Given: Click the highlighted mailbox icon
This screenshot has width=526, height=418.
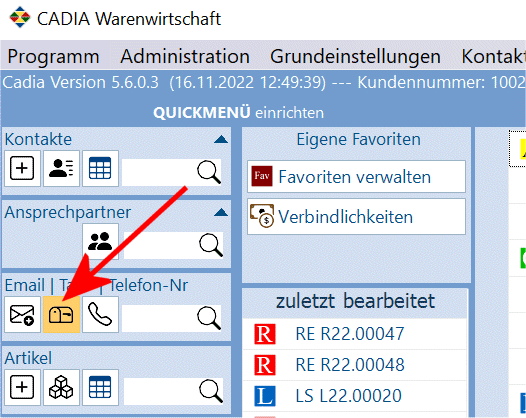Looking at the screenshot, I should point(61,315).
